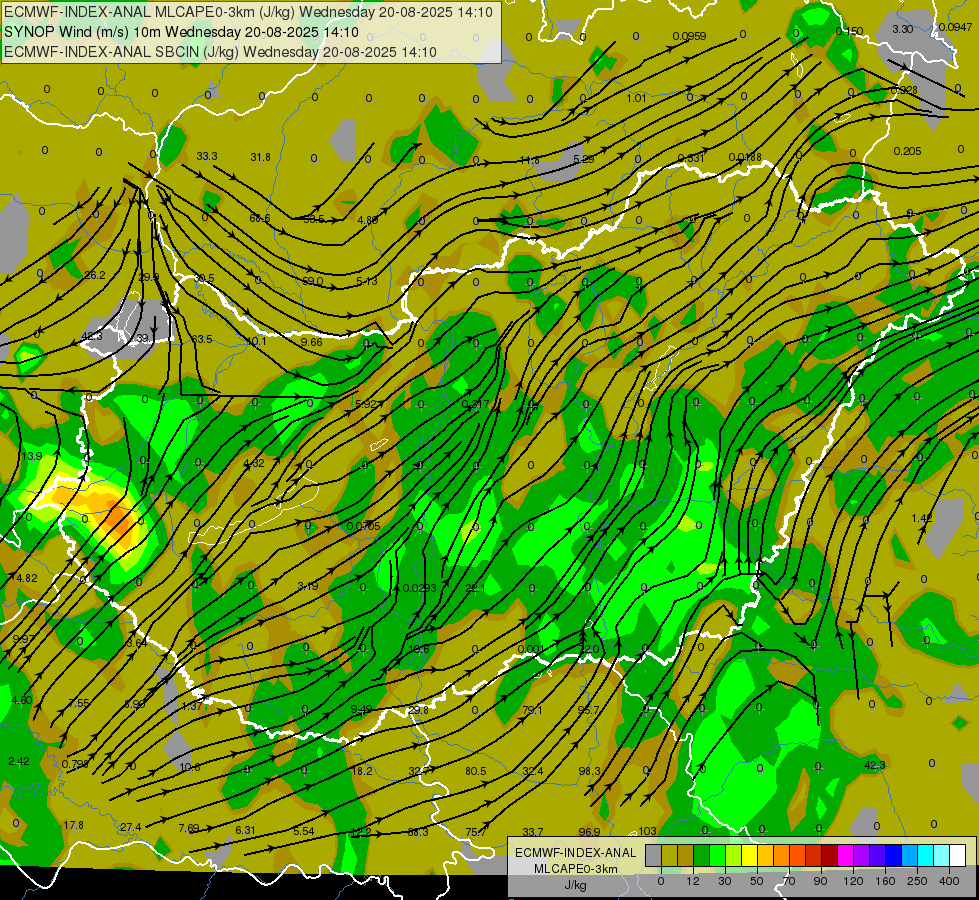Click the legend tick label 120
This screenshot has height=900, width=979.
[x=853, y=881]
